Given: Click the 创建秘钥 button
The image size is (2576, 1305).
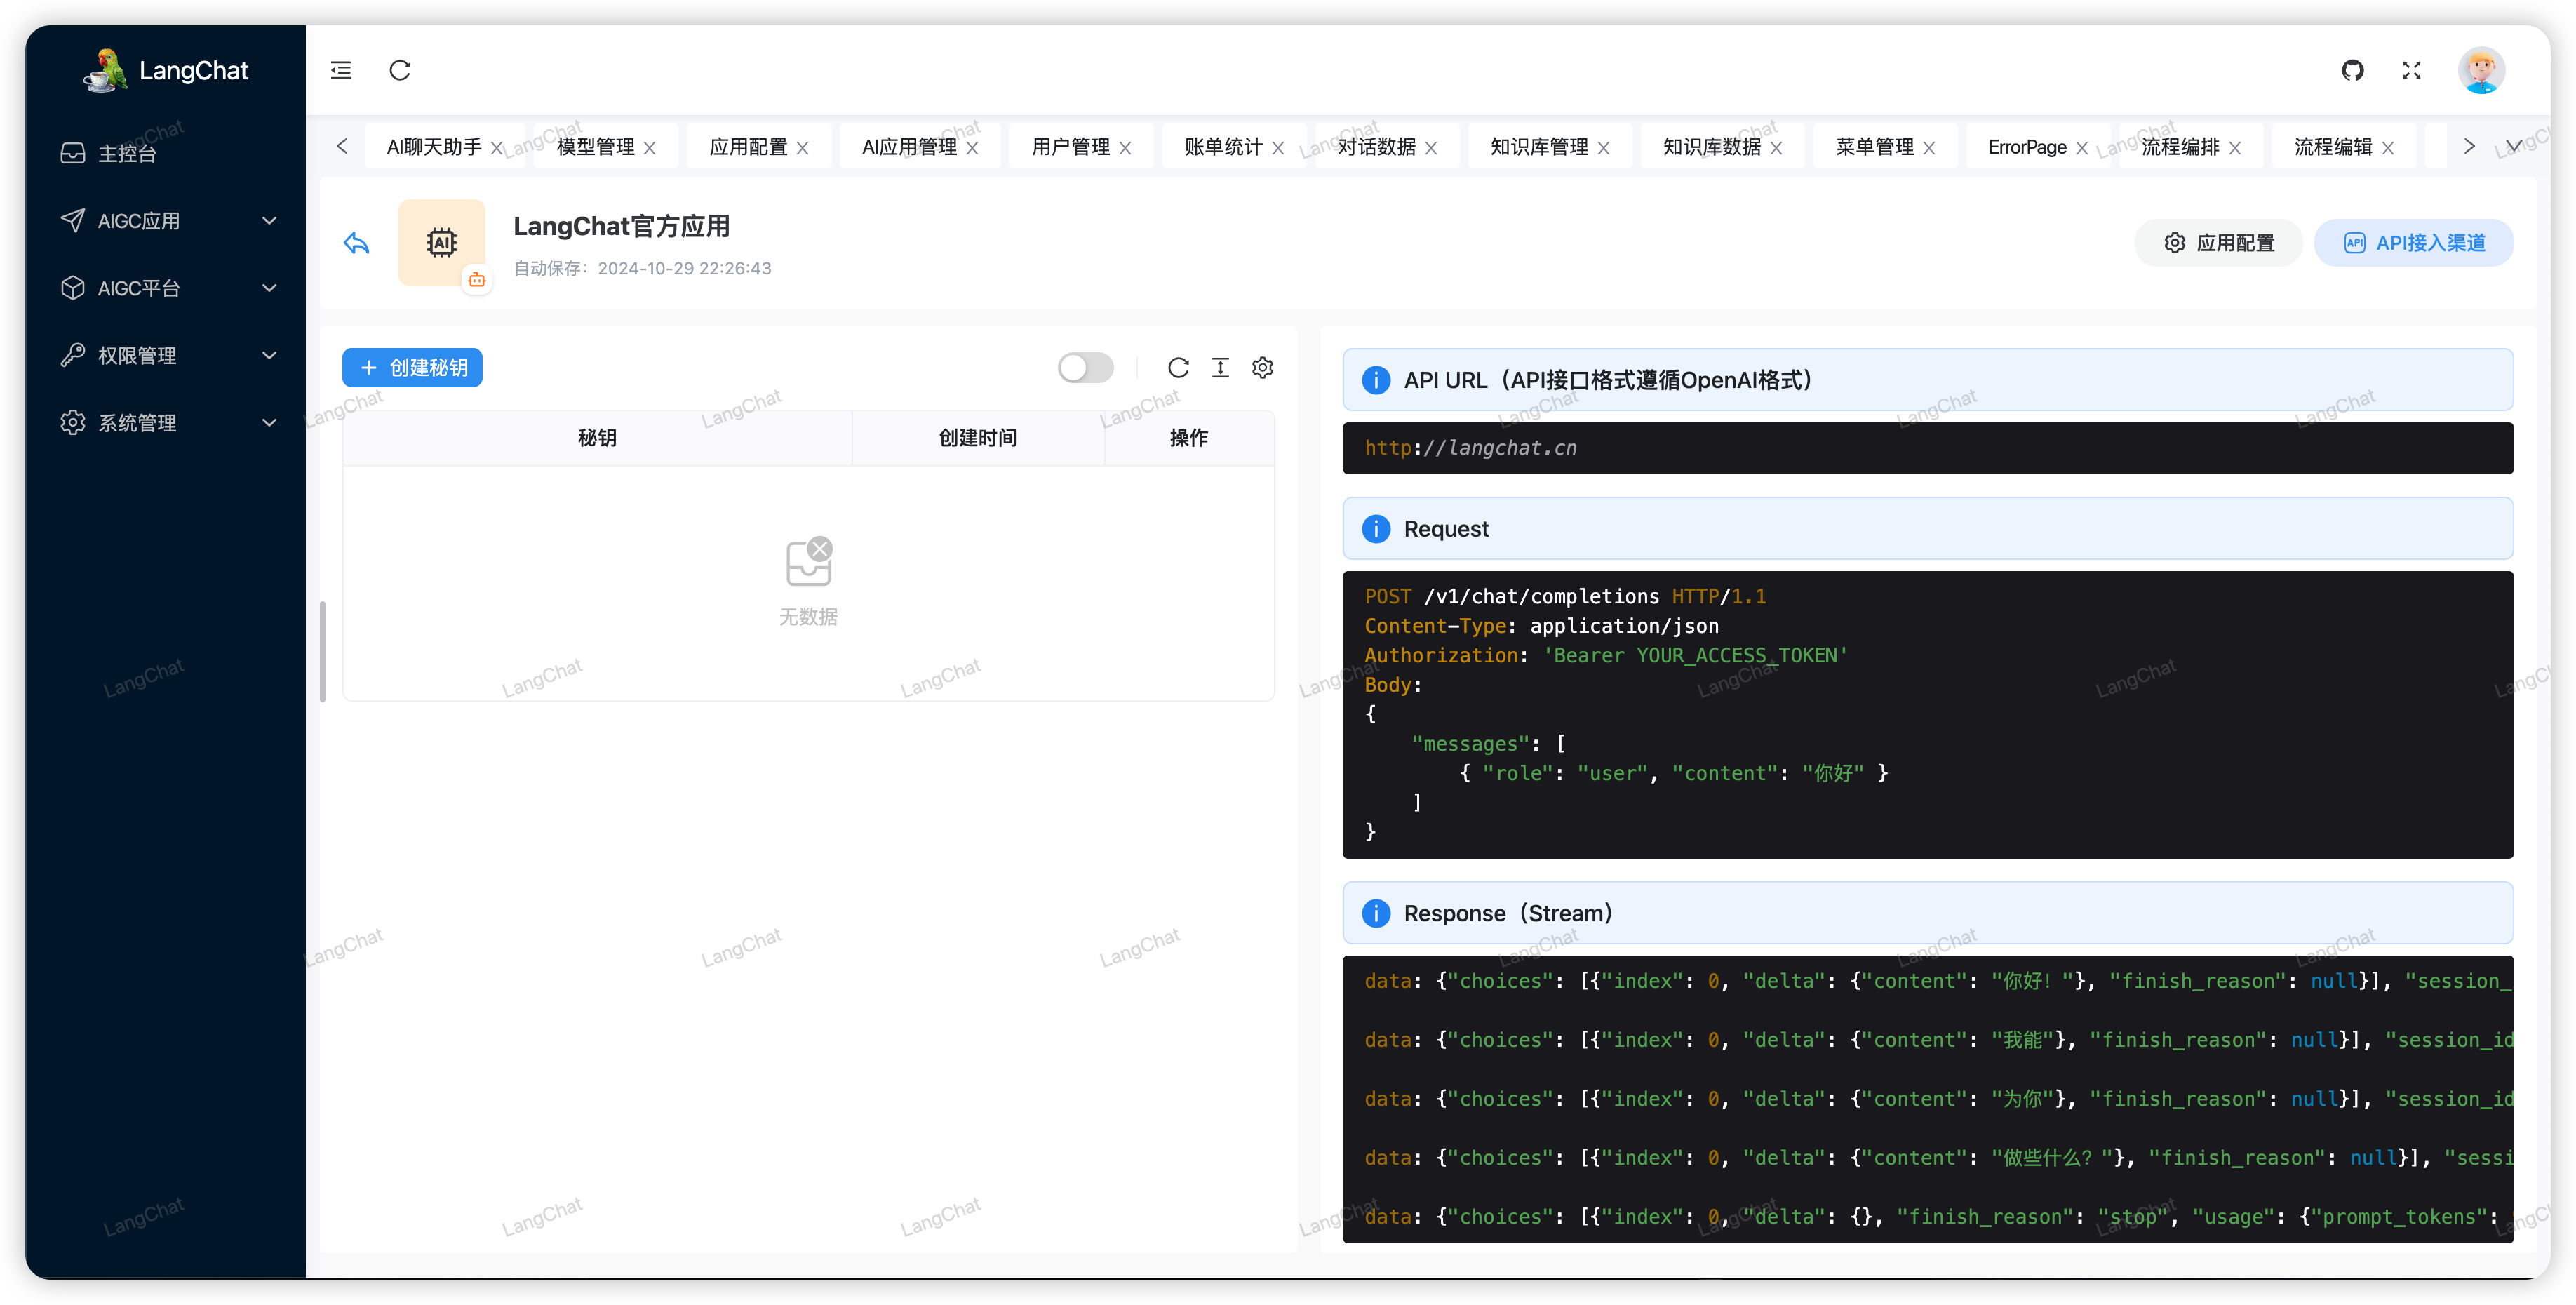Looking at the screenshot, I should [413, 368].
